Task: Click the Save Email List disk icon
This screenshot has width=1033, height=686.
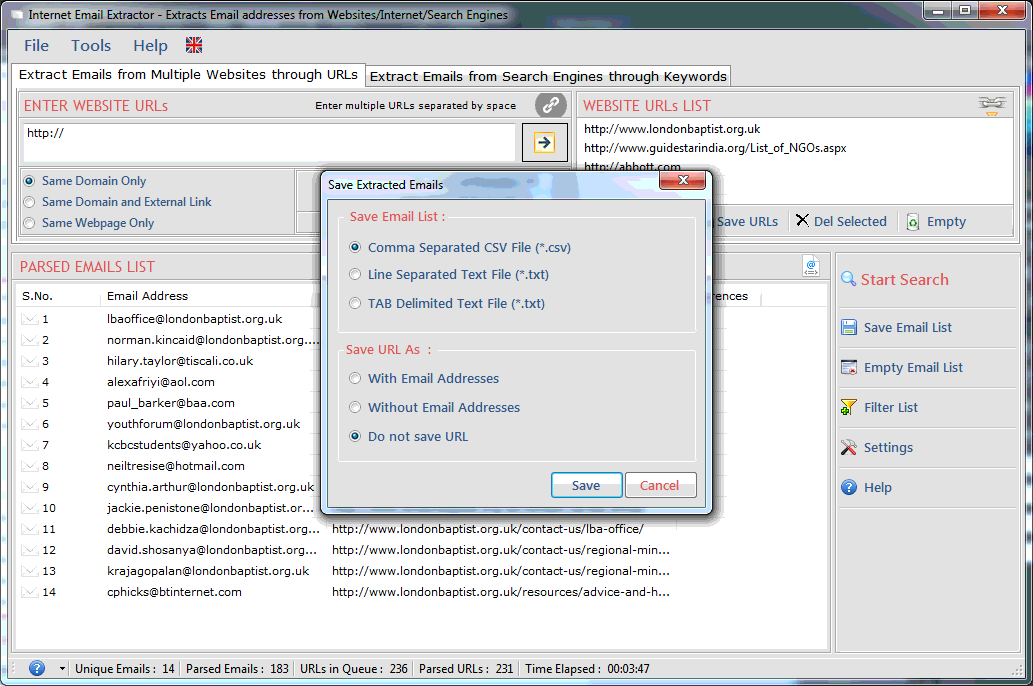Action: coord(849,327)
